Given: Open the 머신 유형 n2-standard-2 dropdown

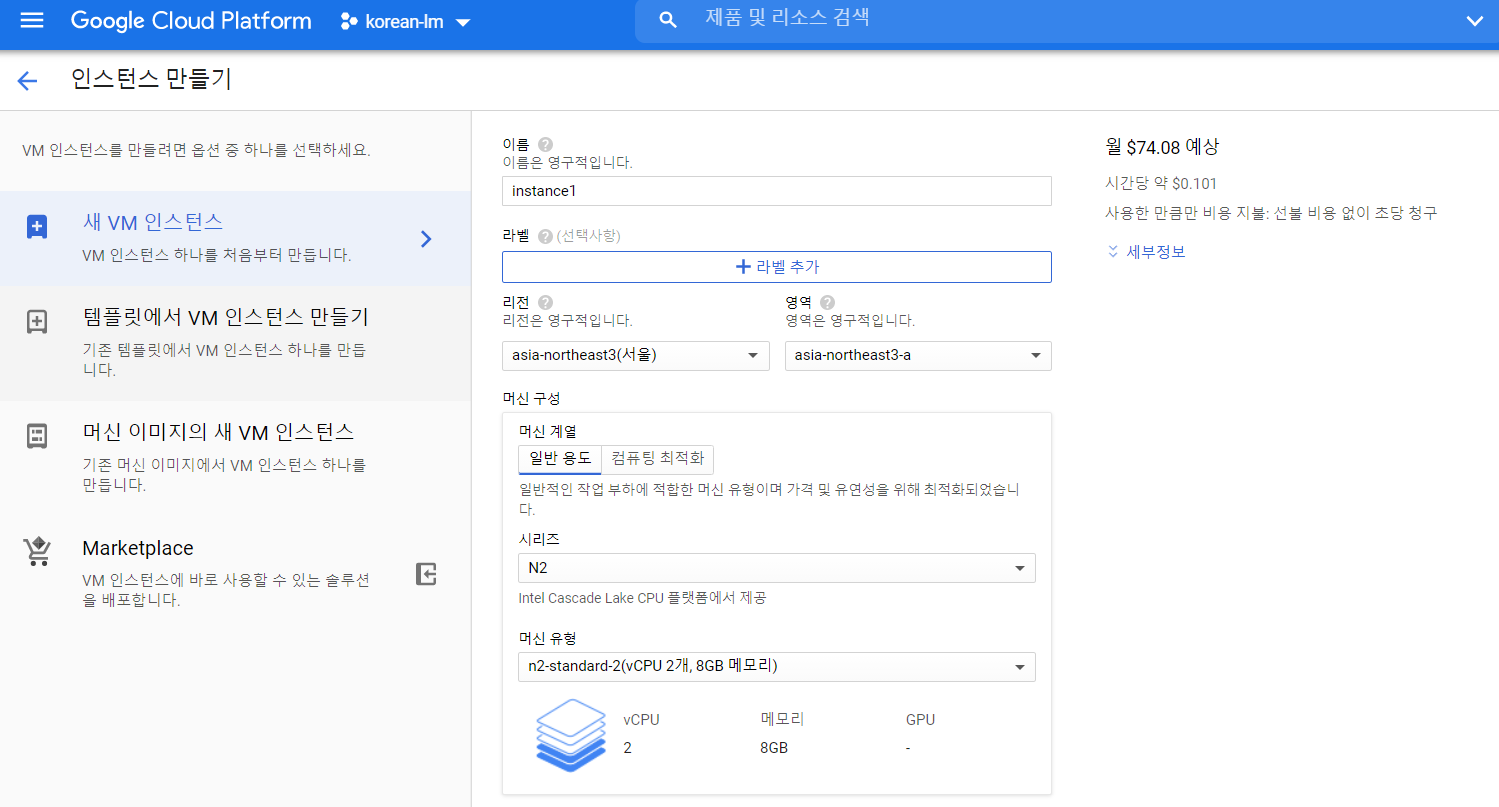Looking at the screenshot, I should [777, 666].
